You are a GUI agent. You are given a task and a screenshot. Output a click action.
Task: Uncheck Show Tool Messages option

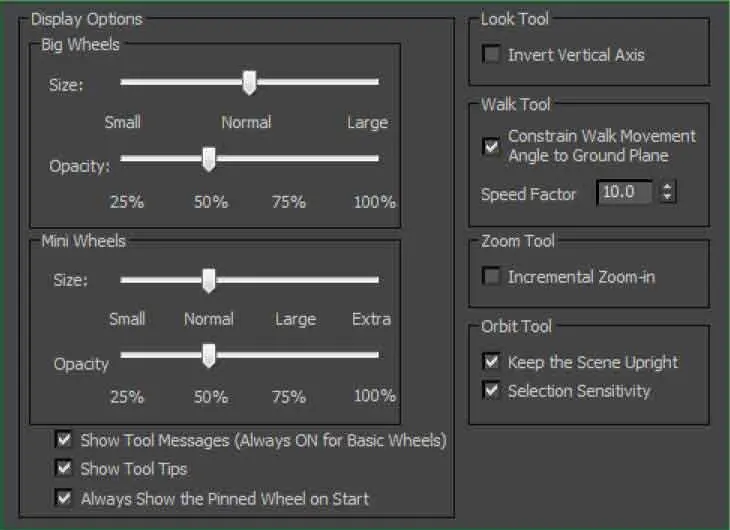point(64,440)
